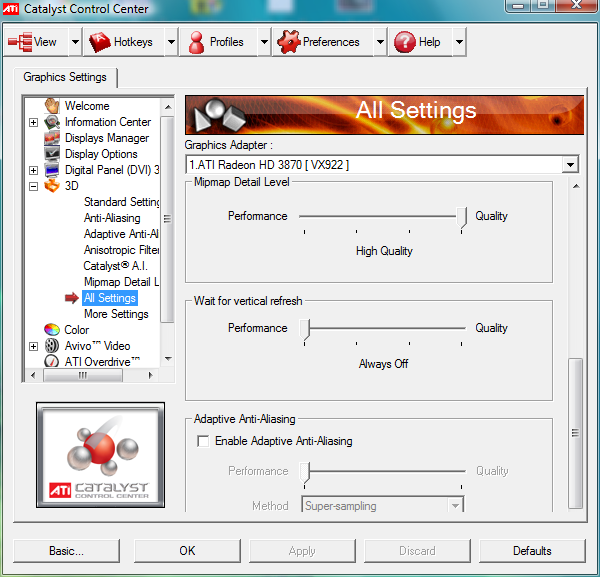Viewport: 600px width, 577px height.
Task: Click the tree vertical scrollbar thumb
Action: pos(167,219)
